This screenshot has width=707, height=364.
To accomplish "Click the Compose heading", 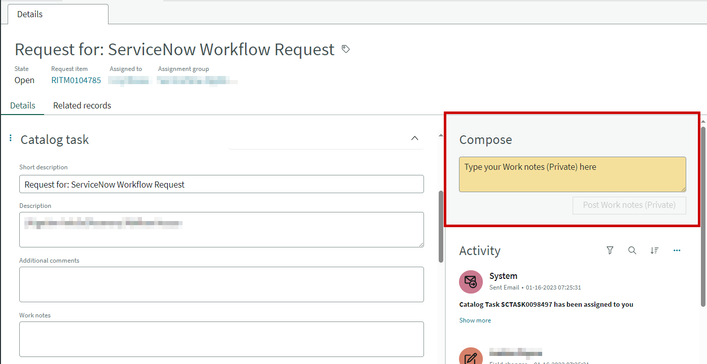I will click(485, 140).
